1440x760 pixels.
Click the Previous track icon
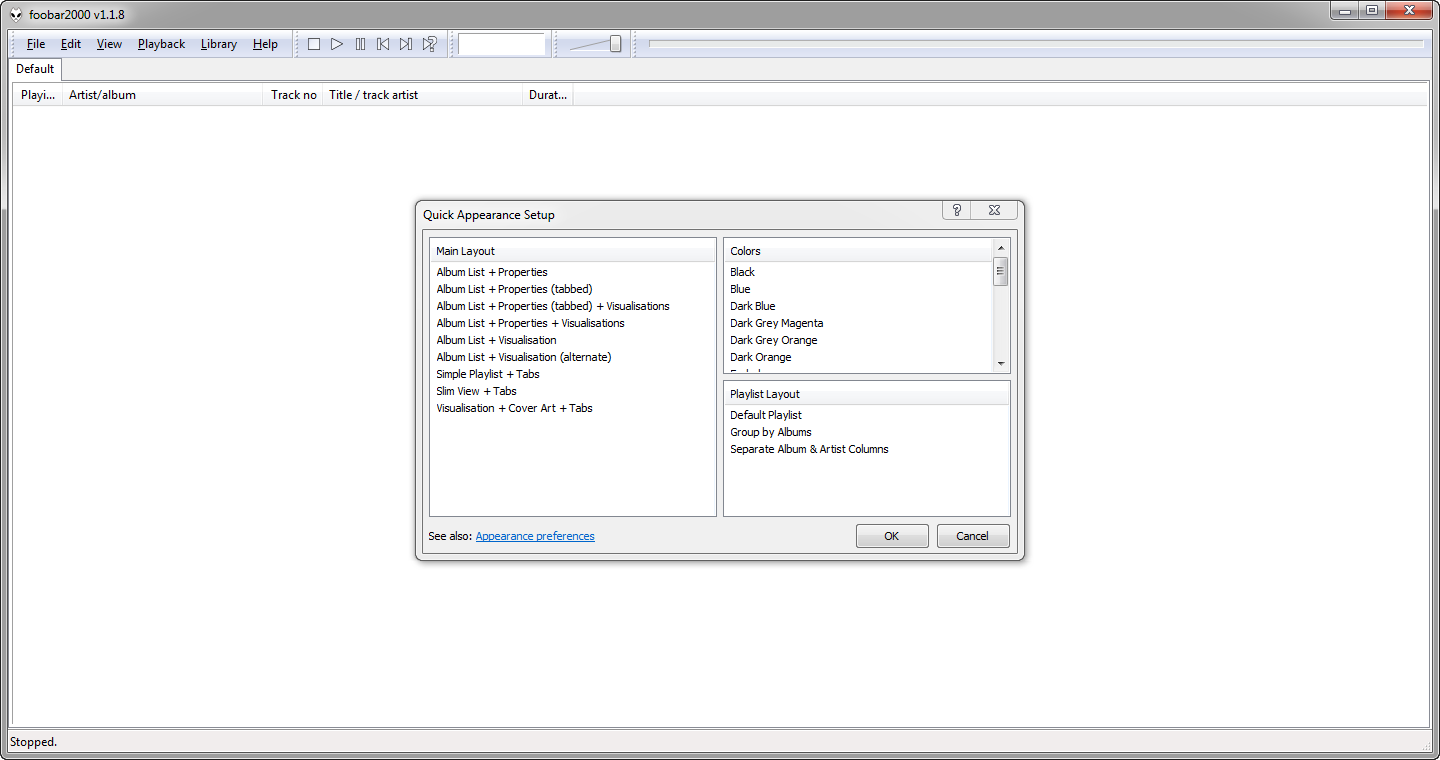(x=383, y=44)
